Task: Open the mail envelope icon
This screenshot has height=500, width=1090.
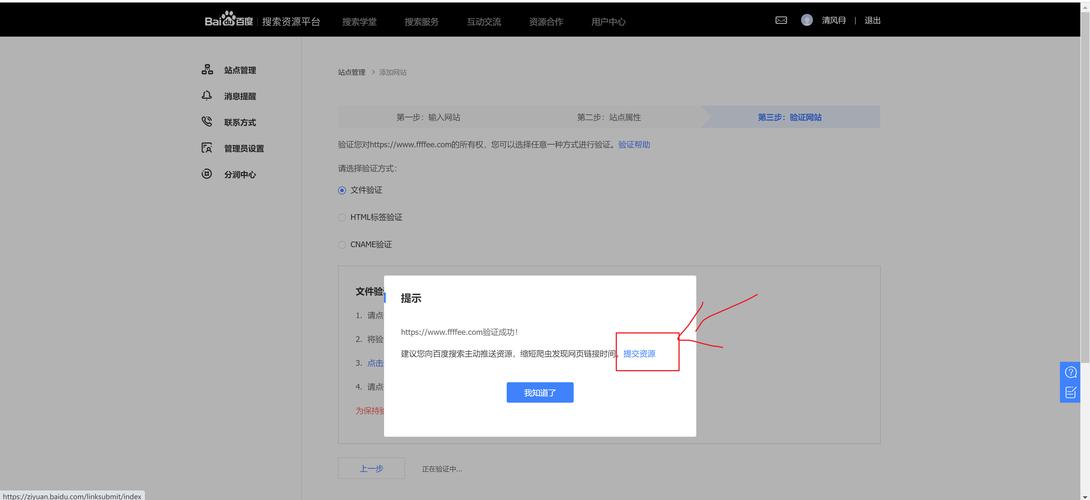Action: click(781, 21)
